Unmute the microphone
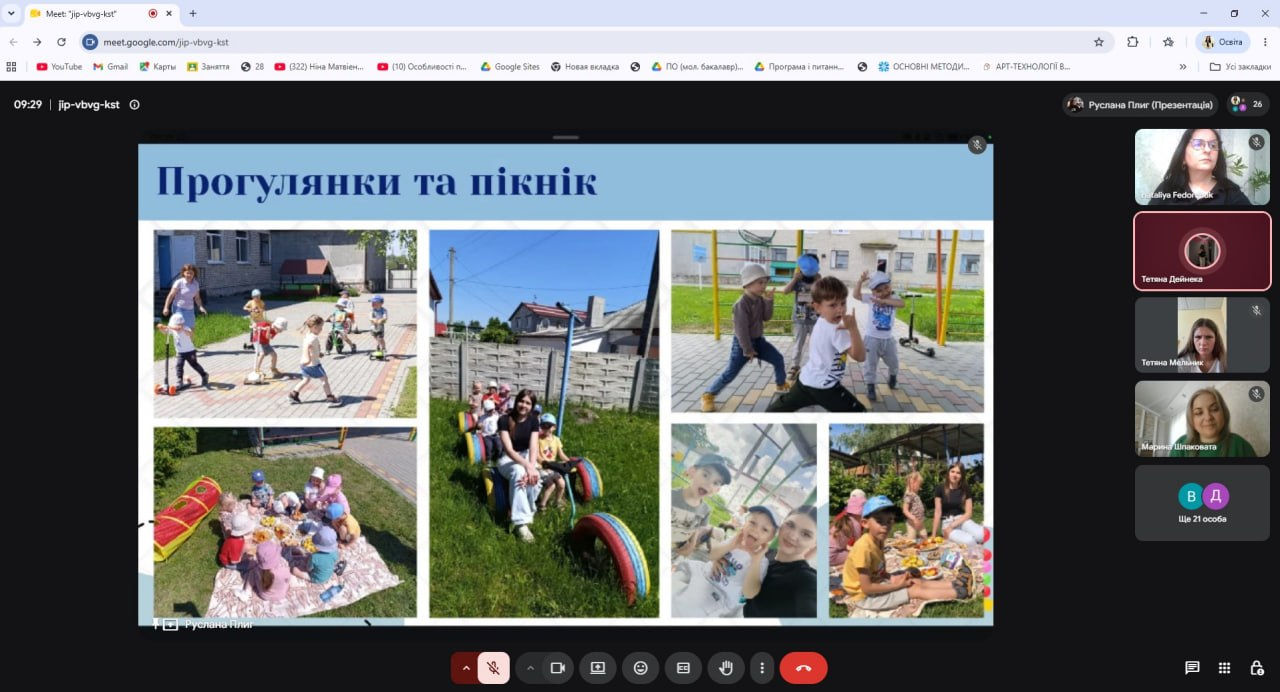This screenshot has height=692, width=1280. (x=493, y=668)
